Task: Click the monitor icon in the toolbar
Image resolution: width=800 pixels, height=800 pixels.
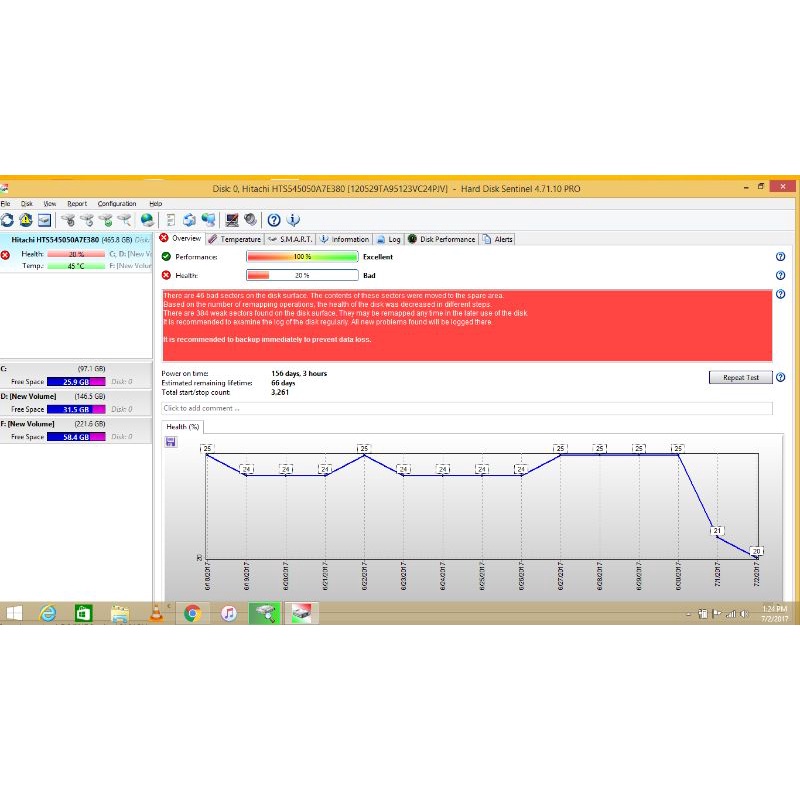Action: pos(231,220)
